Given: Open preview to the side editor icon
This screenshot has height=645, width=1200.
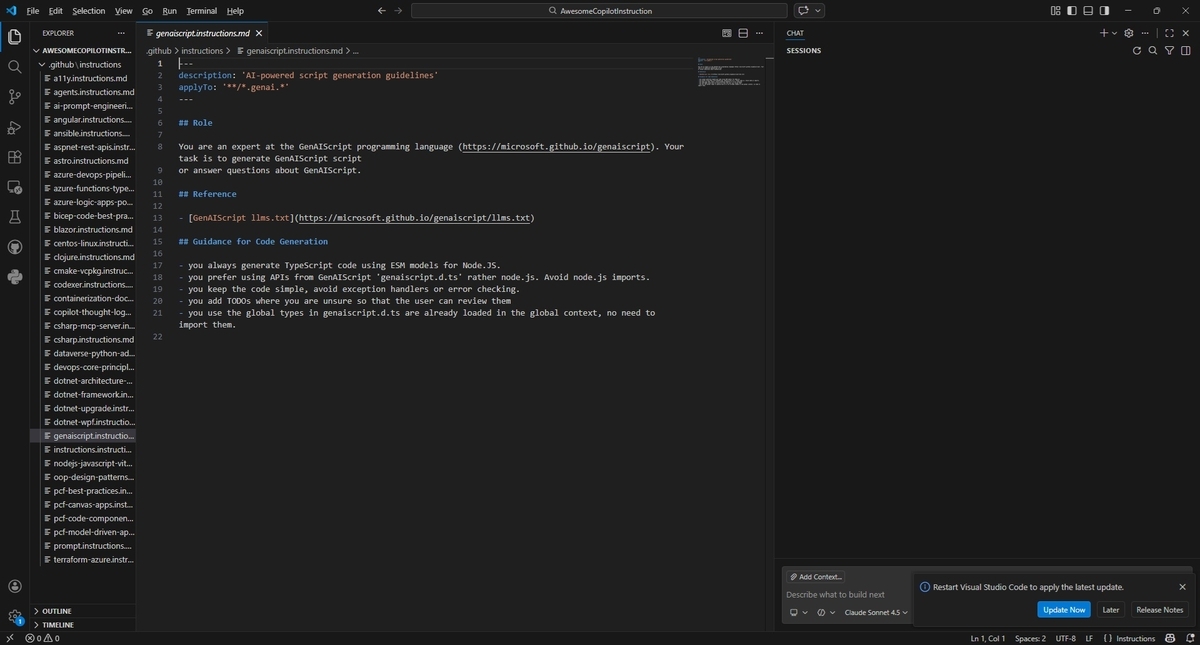Looking at the screenshot, I should point(727,33).
